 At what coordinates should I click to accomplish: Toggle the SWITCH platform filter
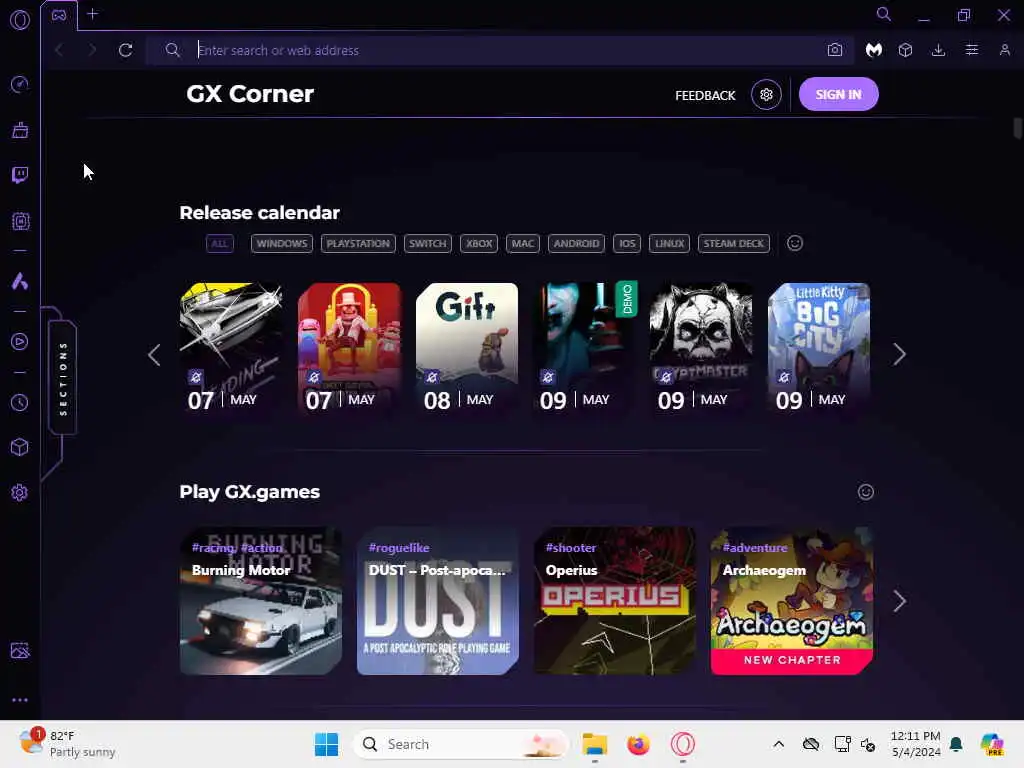pyautogui.click(x=428, y=244)
